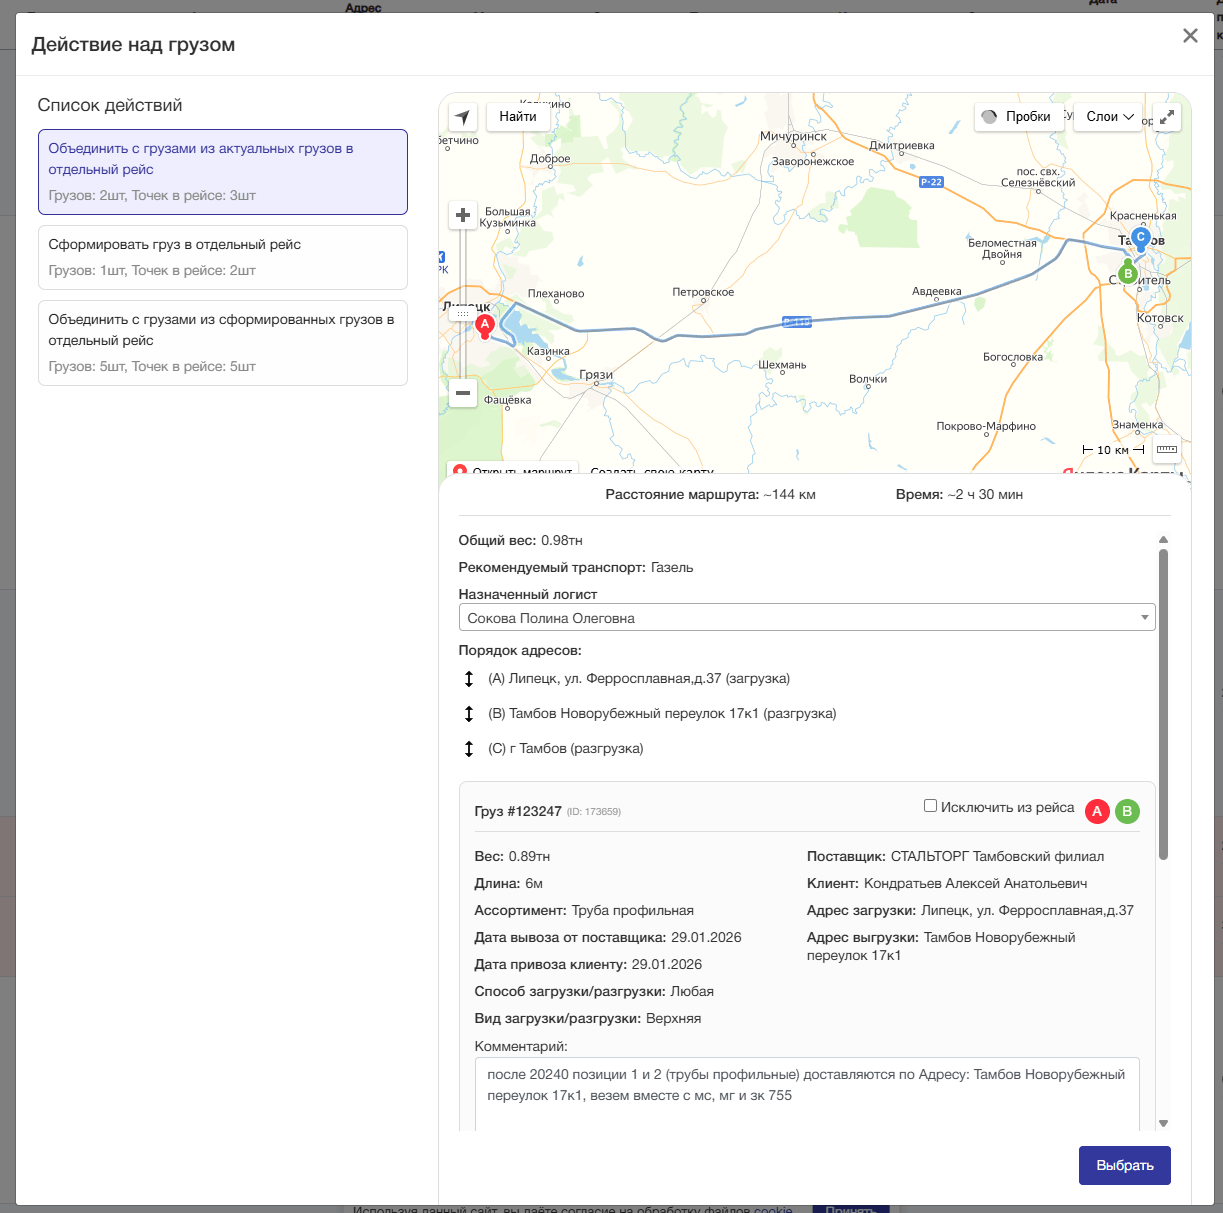Screen dimensions: 1223x1213
Task: Click address text (C) г Тамбов (разгрузка)
Action: pos(566,749)
